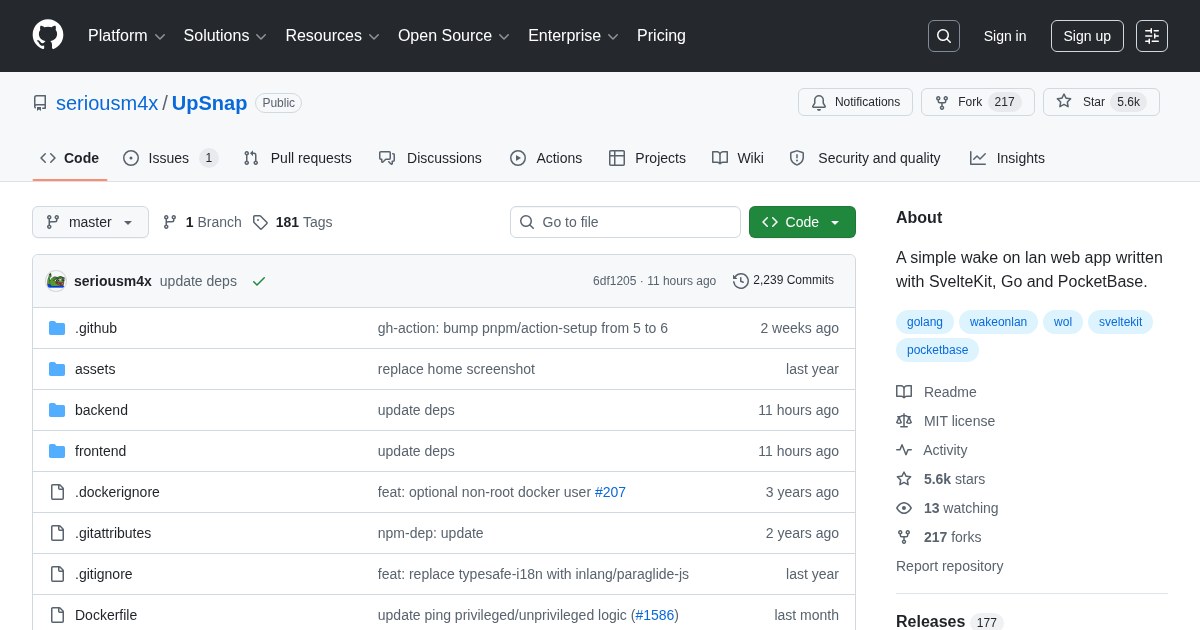The width and height of the screenshot is (1200, 630).
Task: Click the Report repository link
Action: (949, 566)
